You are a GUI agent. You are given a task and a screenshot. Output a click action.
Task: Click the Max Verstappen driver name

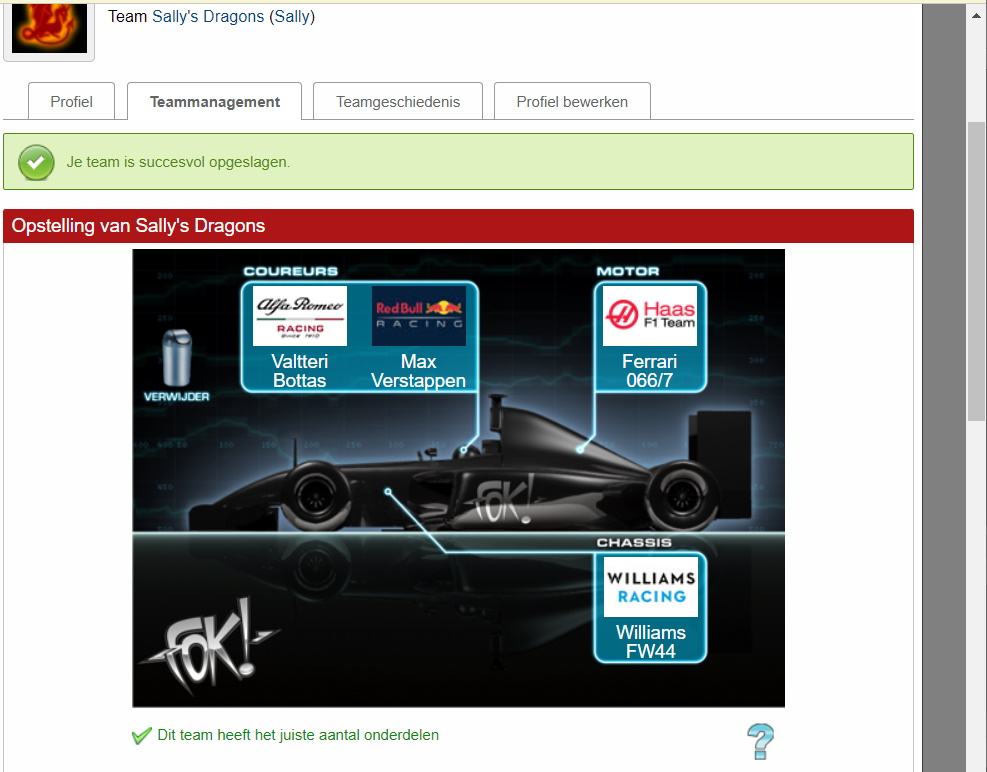coord(419,371)
